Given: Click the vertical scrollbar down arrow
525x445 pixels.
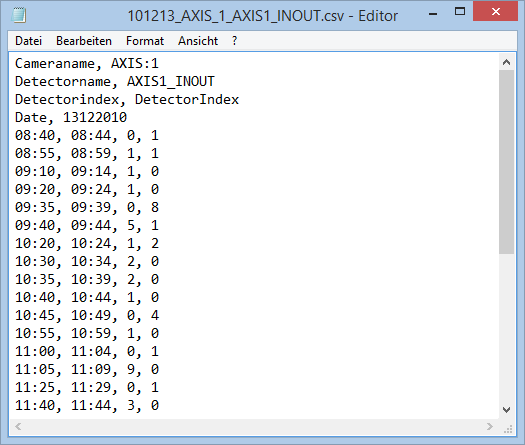Looking at the screenshot, I should (506, 410).
